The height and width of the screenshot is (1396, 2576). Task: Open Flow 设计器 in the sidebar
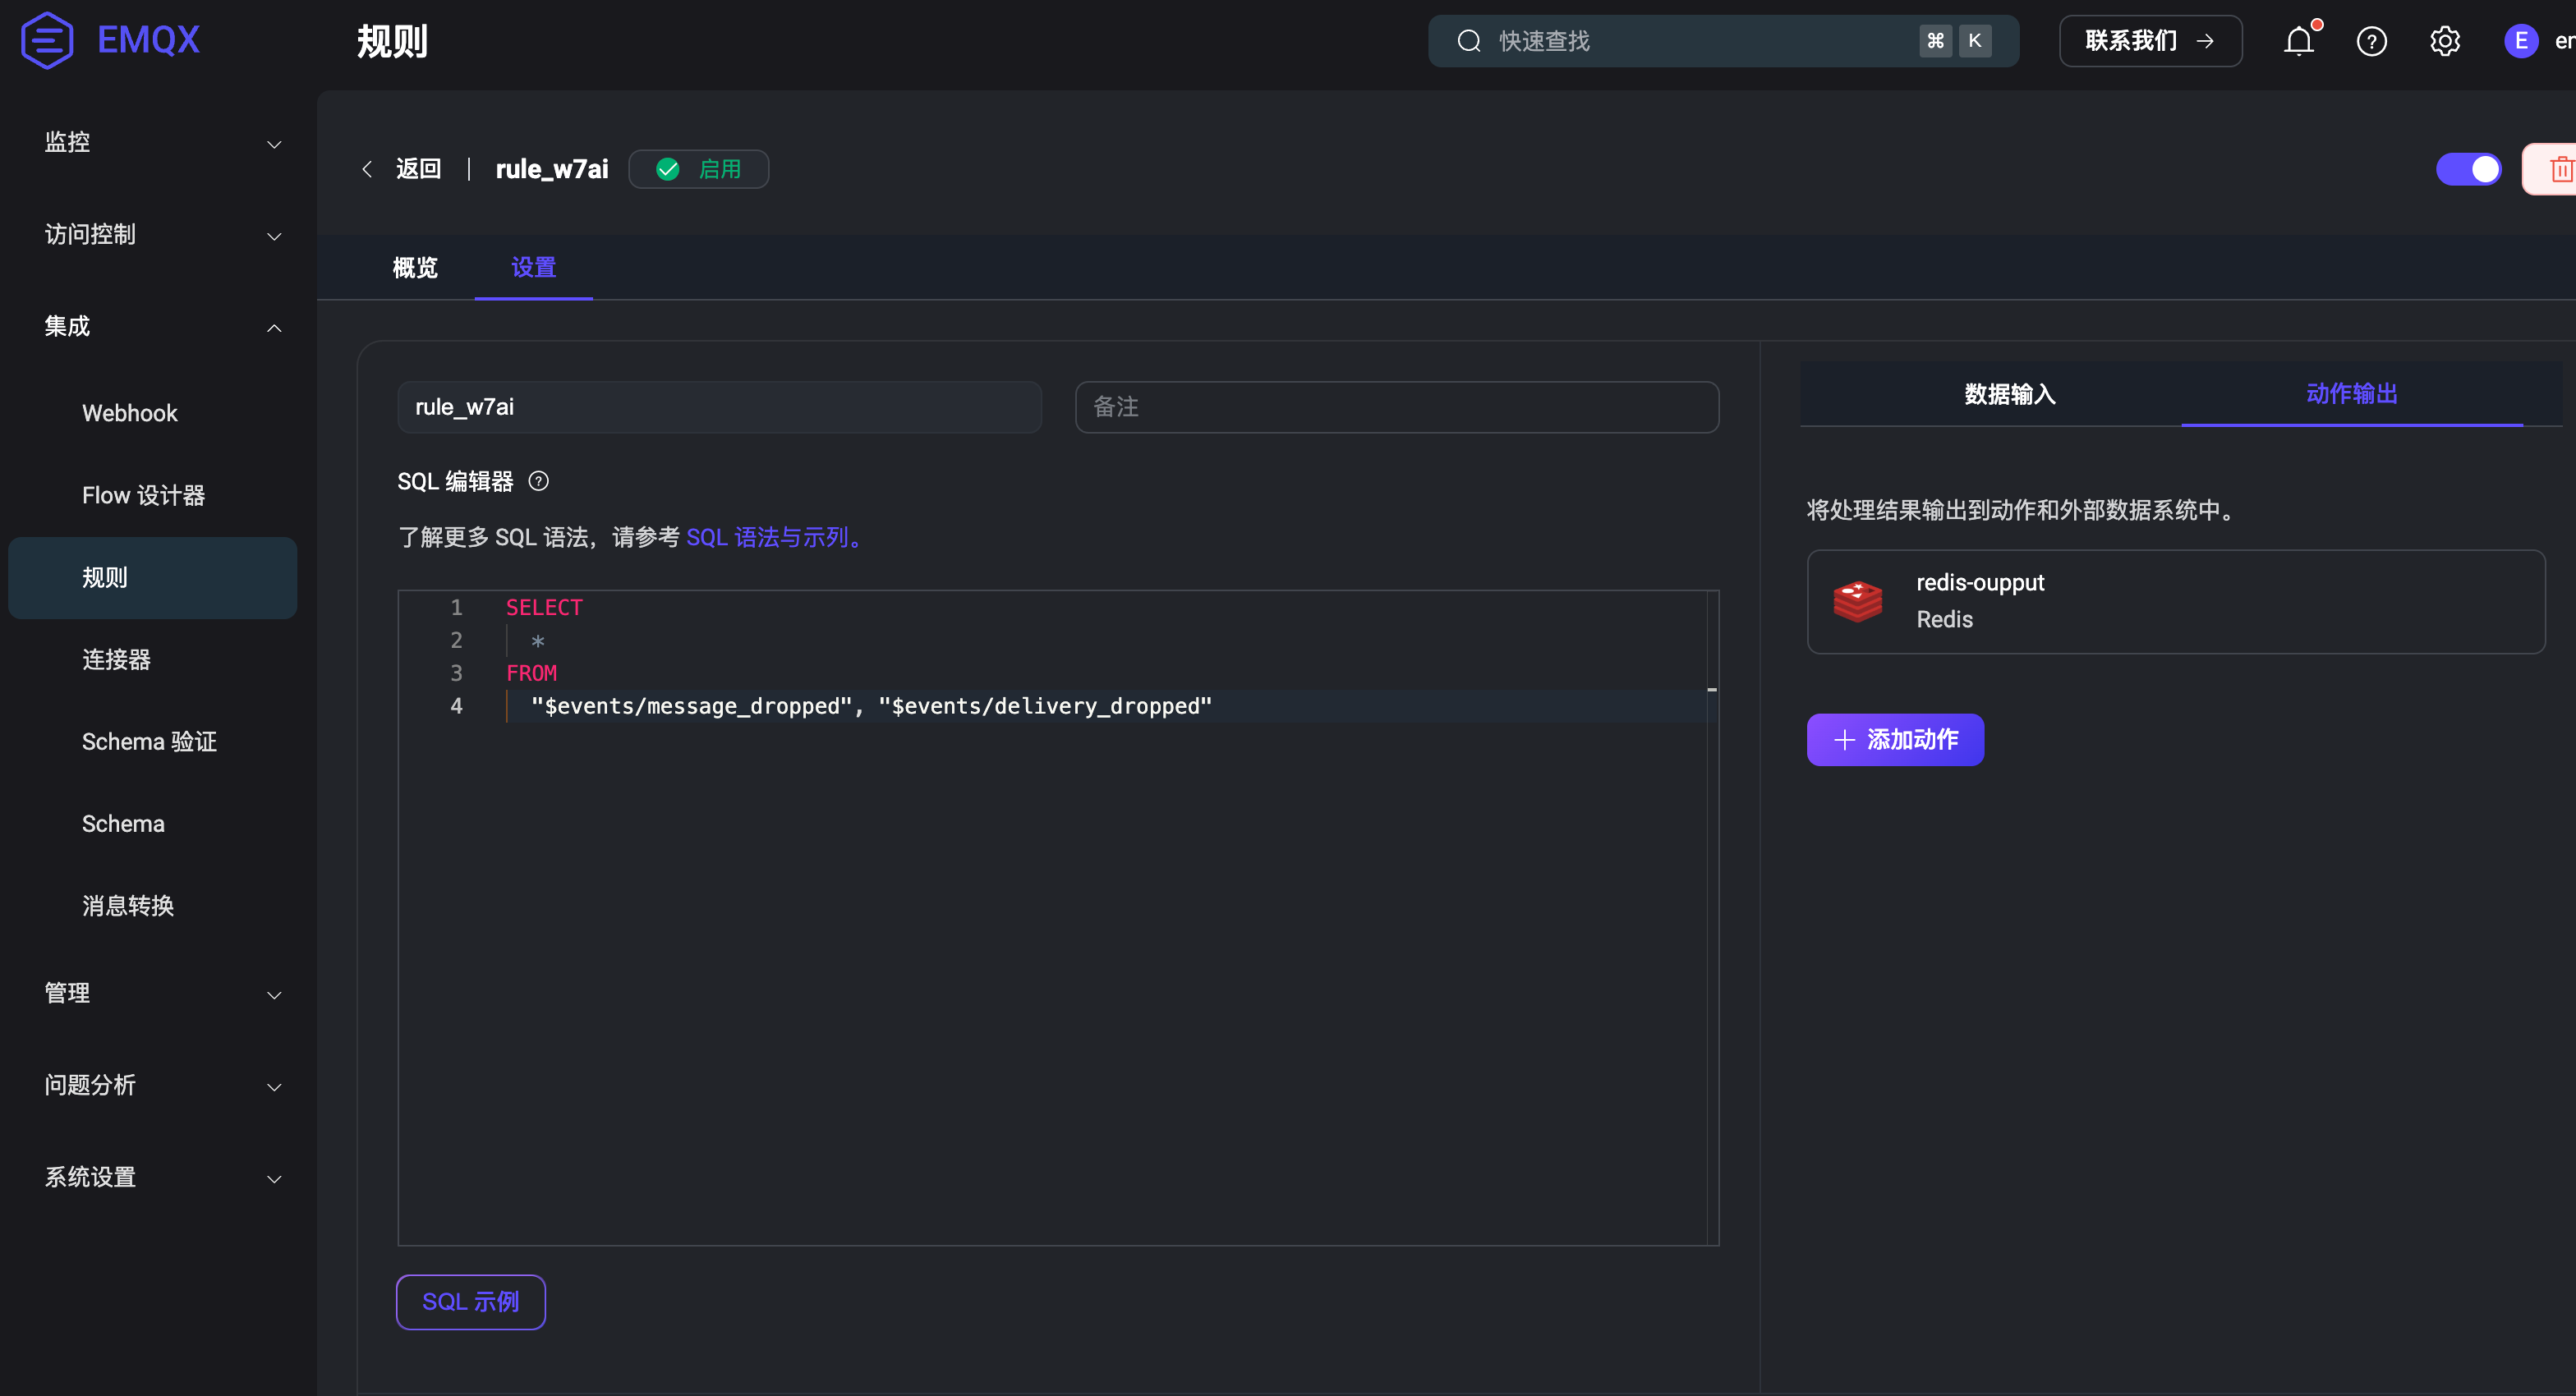tap(152, 496)
